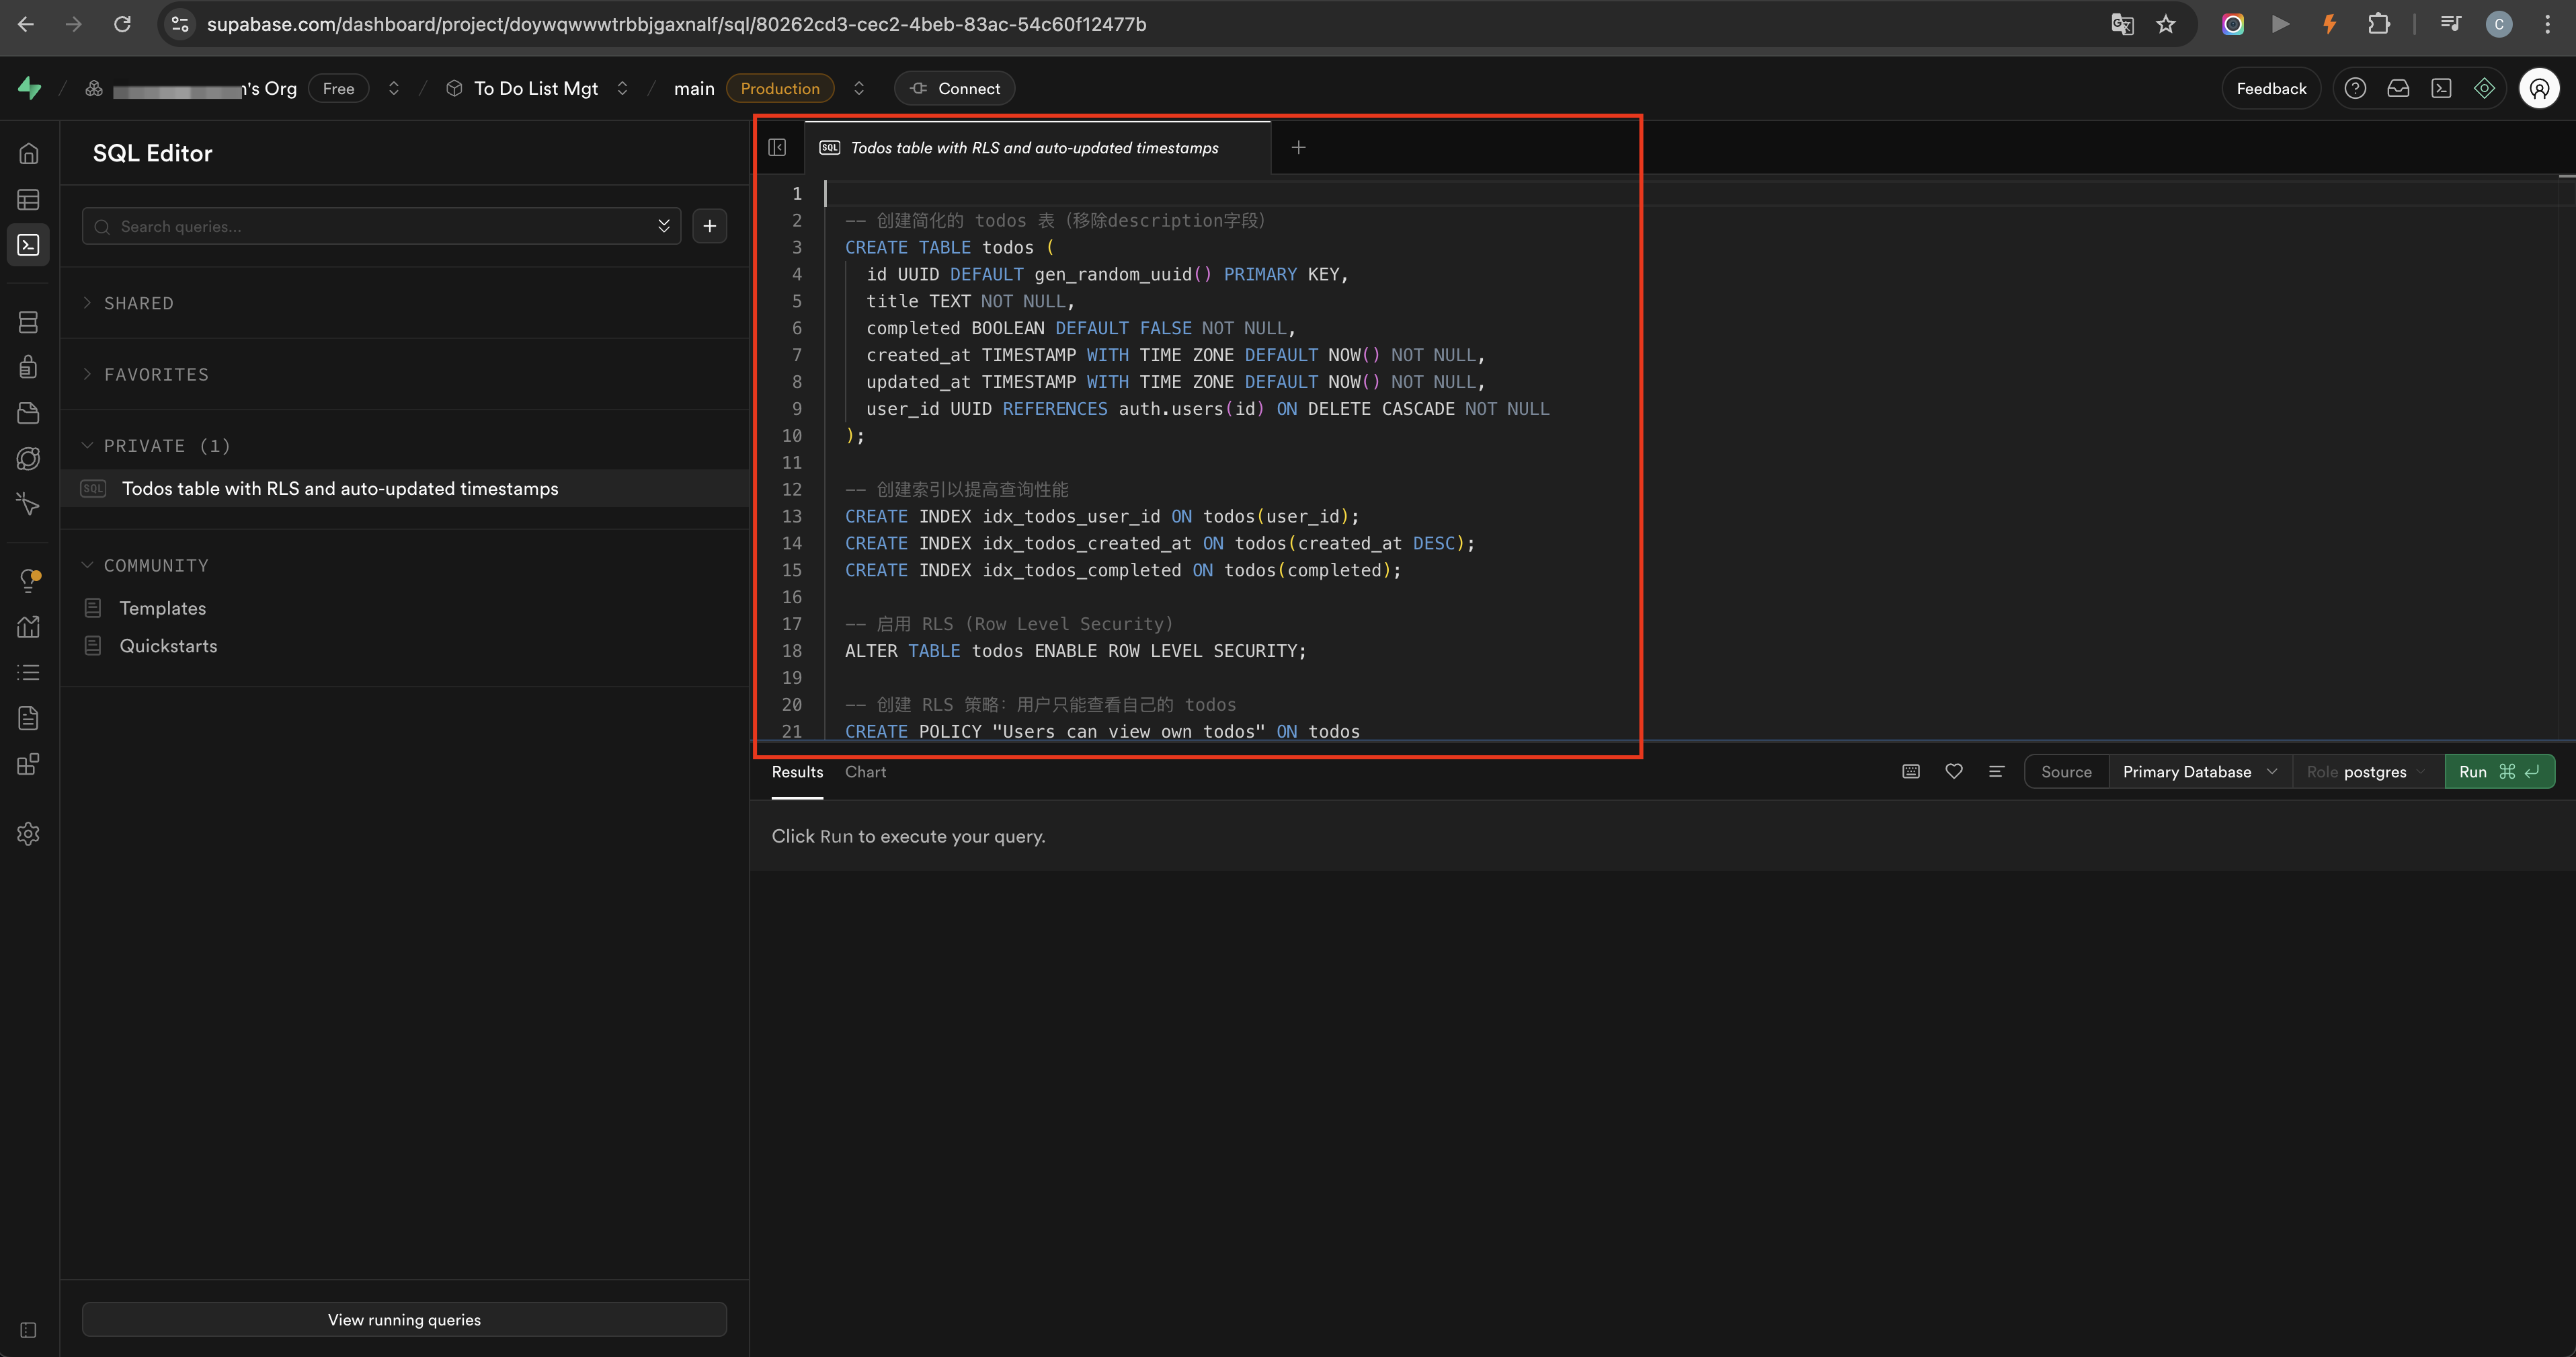Bookmark page with the star icon
This screenshot has height=1357, width=2576.
pos(2166,24)
